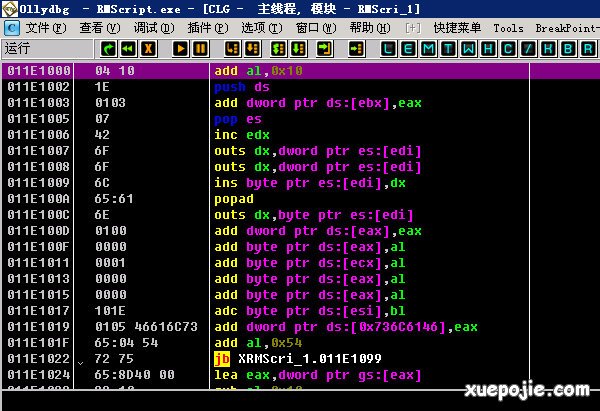The height and width of the screenshot is (411, 600).
Task: Click the 运行 status label
Action: point(17,49)
